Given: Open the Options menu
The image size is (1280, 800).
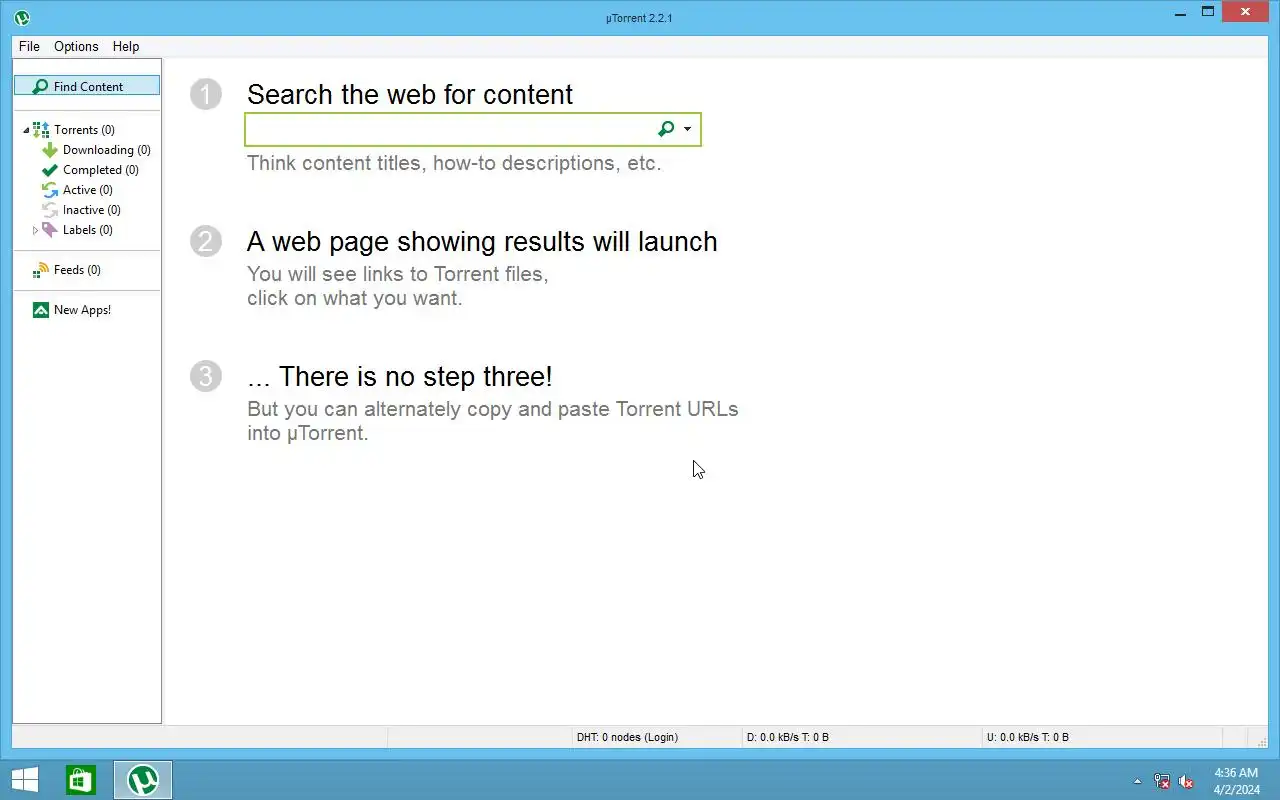Looking at the screenshot, I should pyautogui.click(x=76, y=46).
